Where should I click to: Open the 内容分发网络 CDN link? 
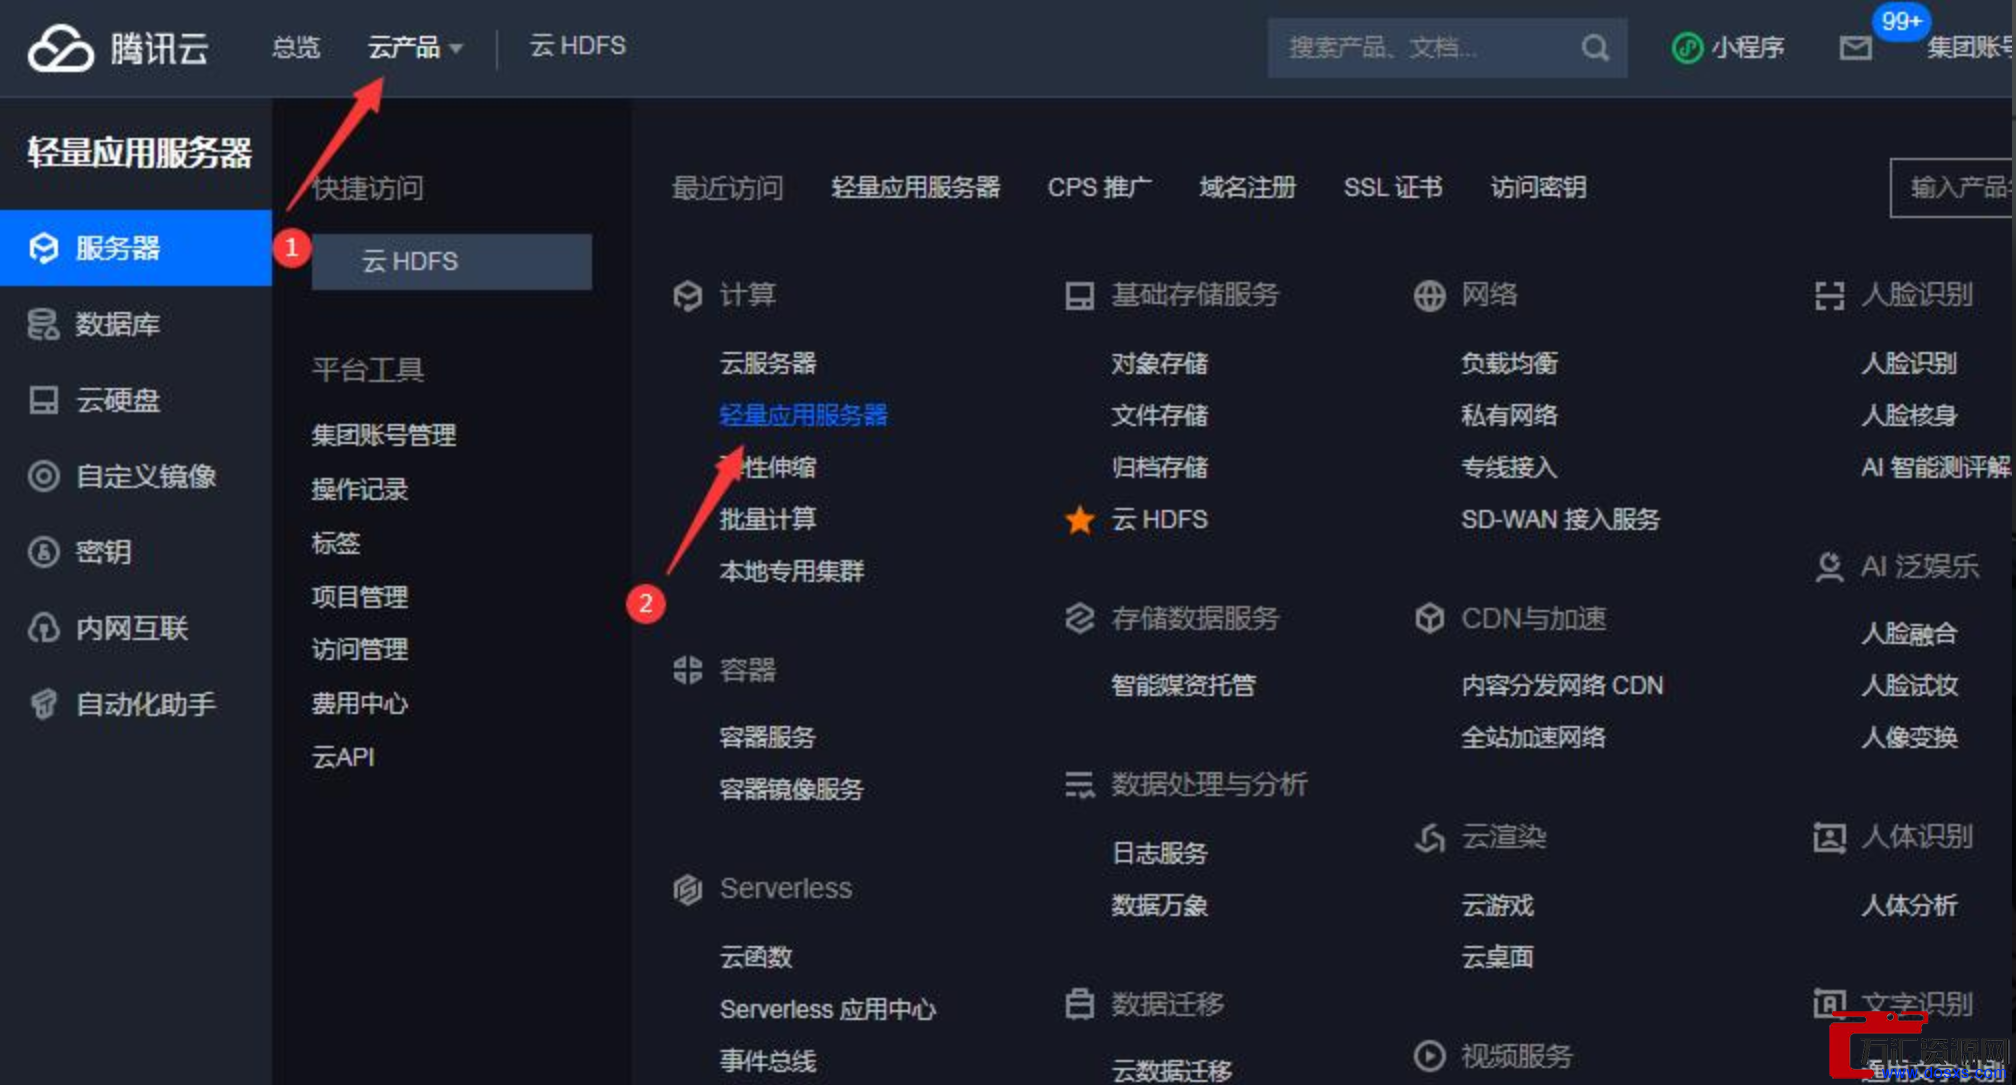tap(1562, 685)
